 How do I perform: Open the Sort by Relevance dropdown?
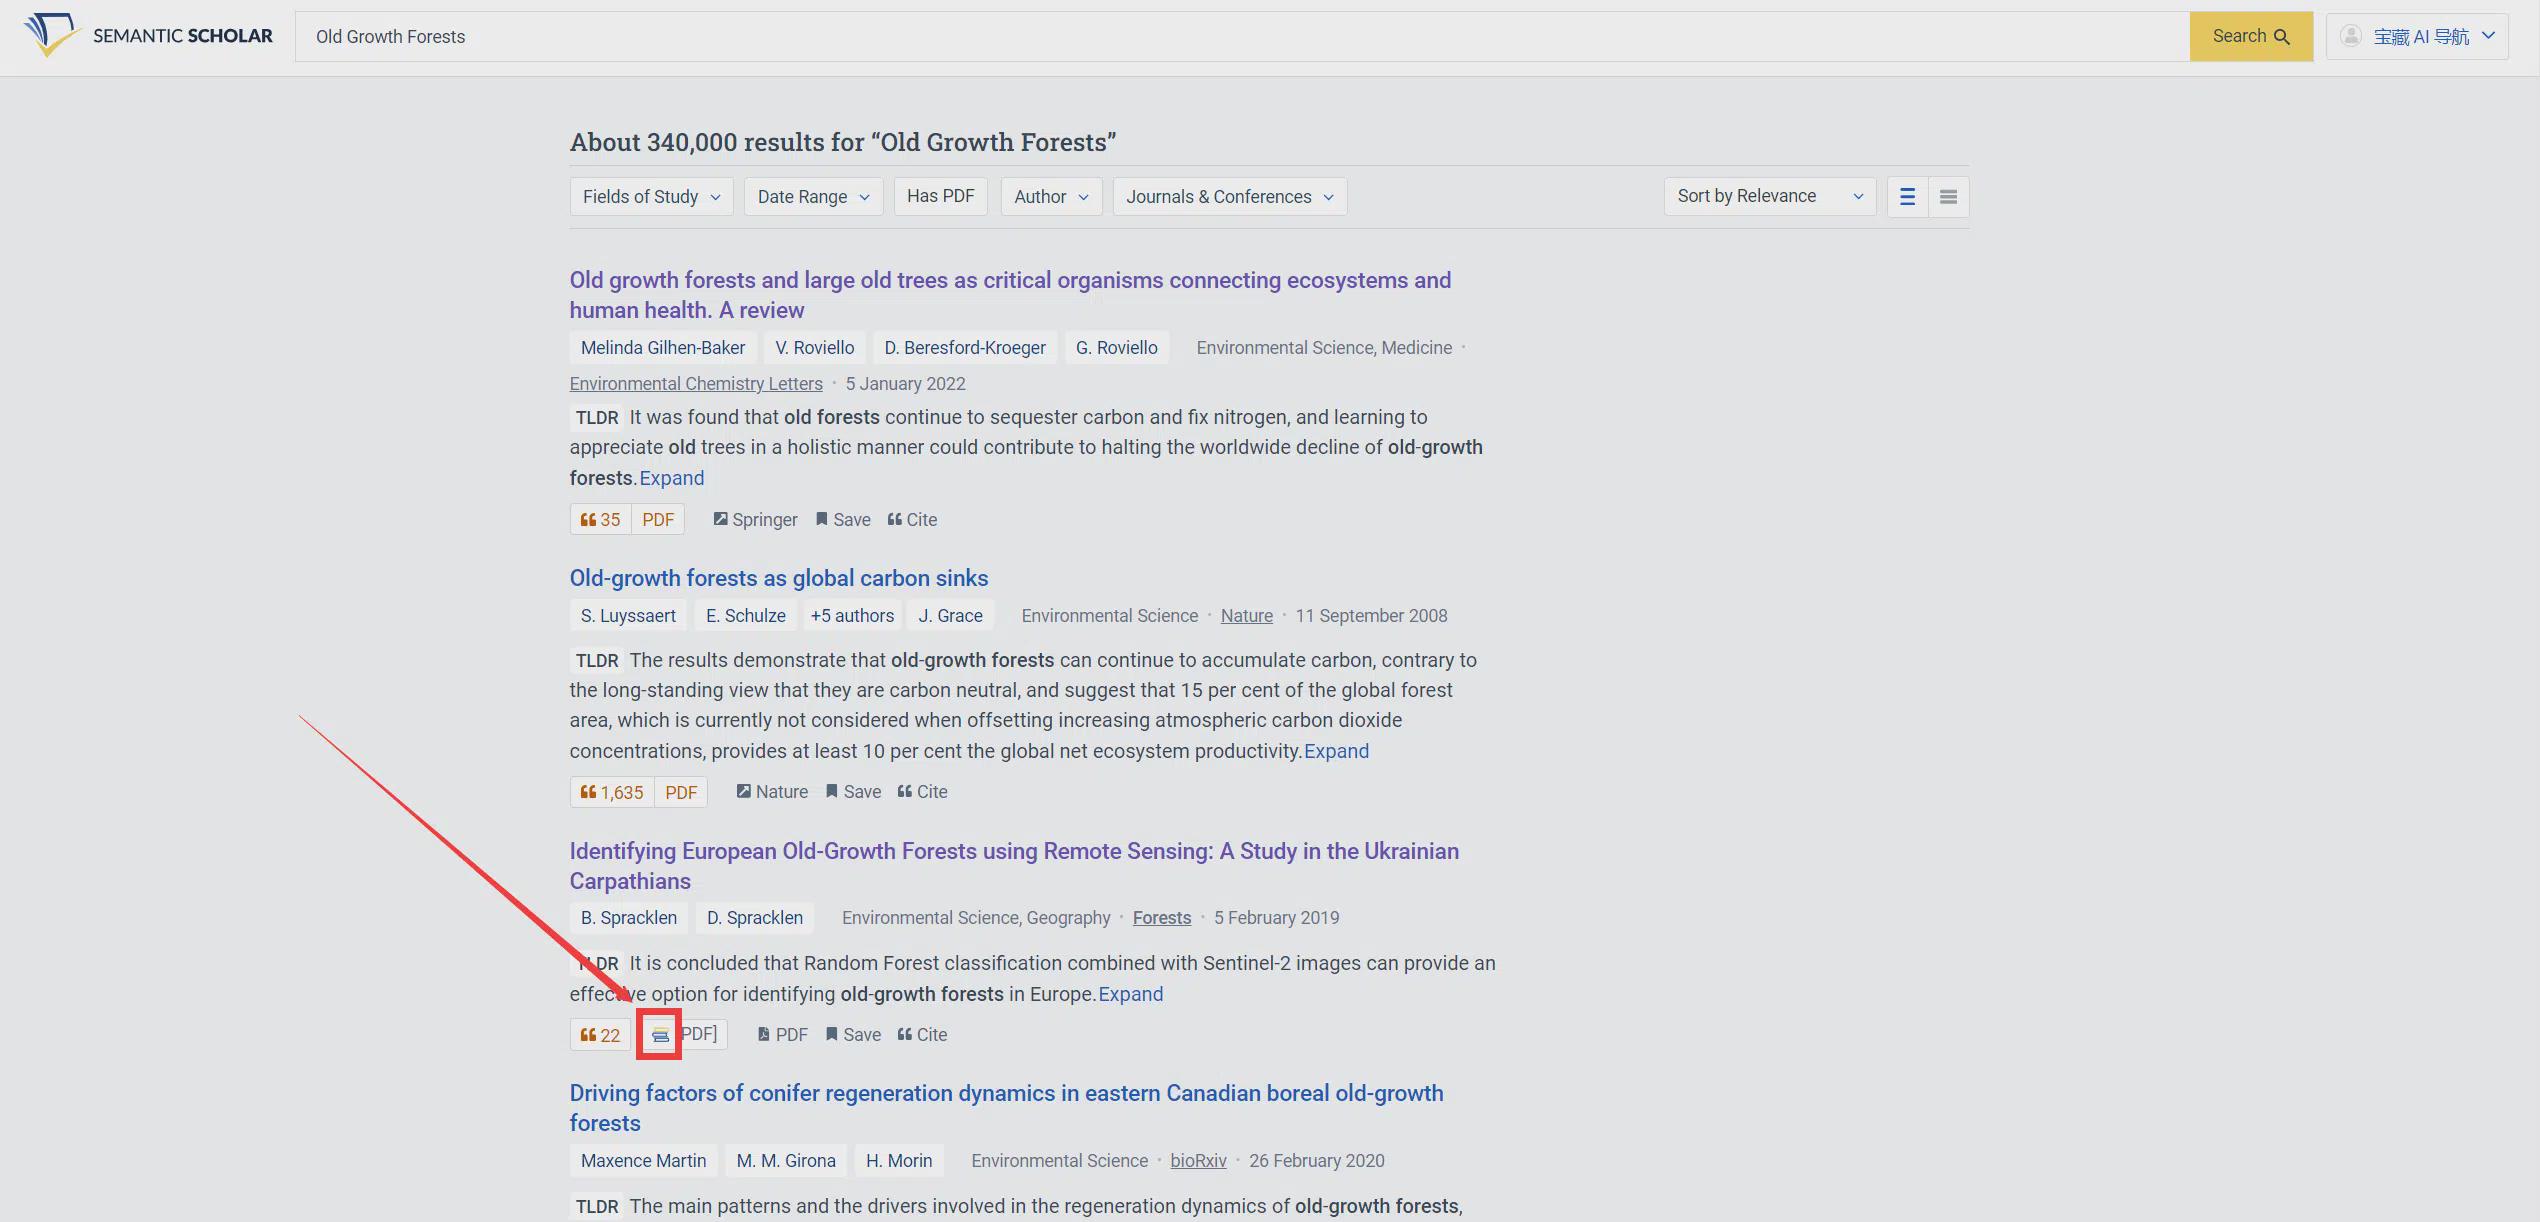pos(1770,196)
